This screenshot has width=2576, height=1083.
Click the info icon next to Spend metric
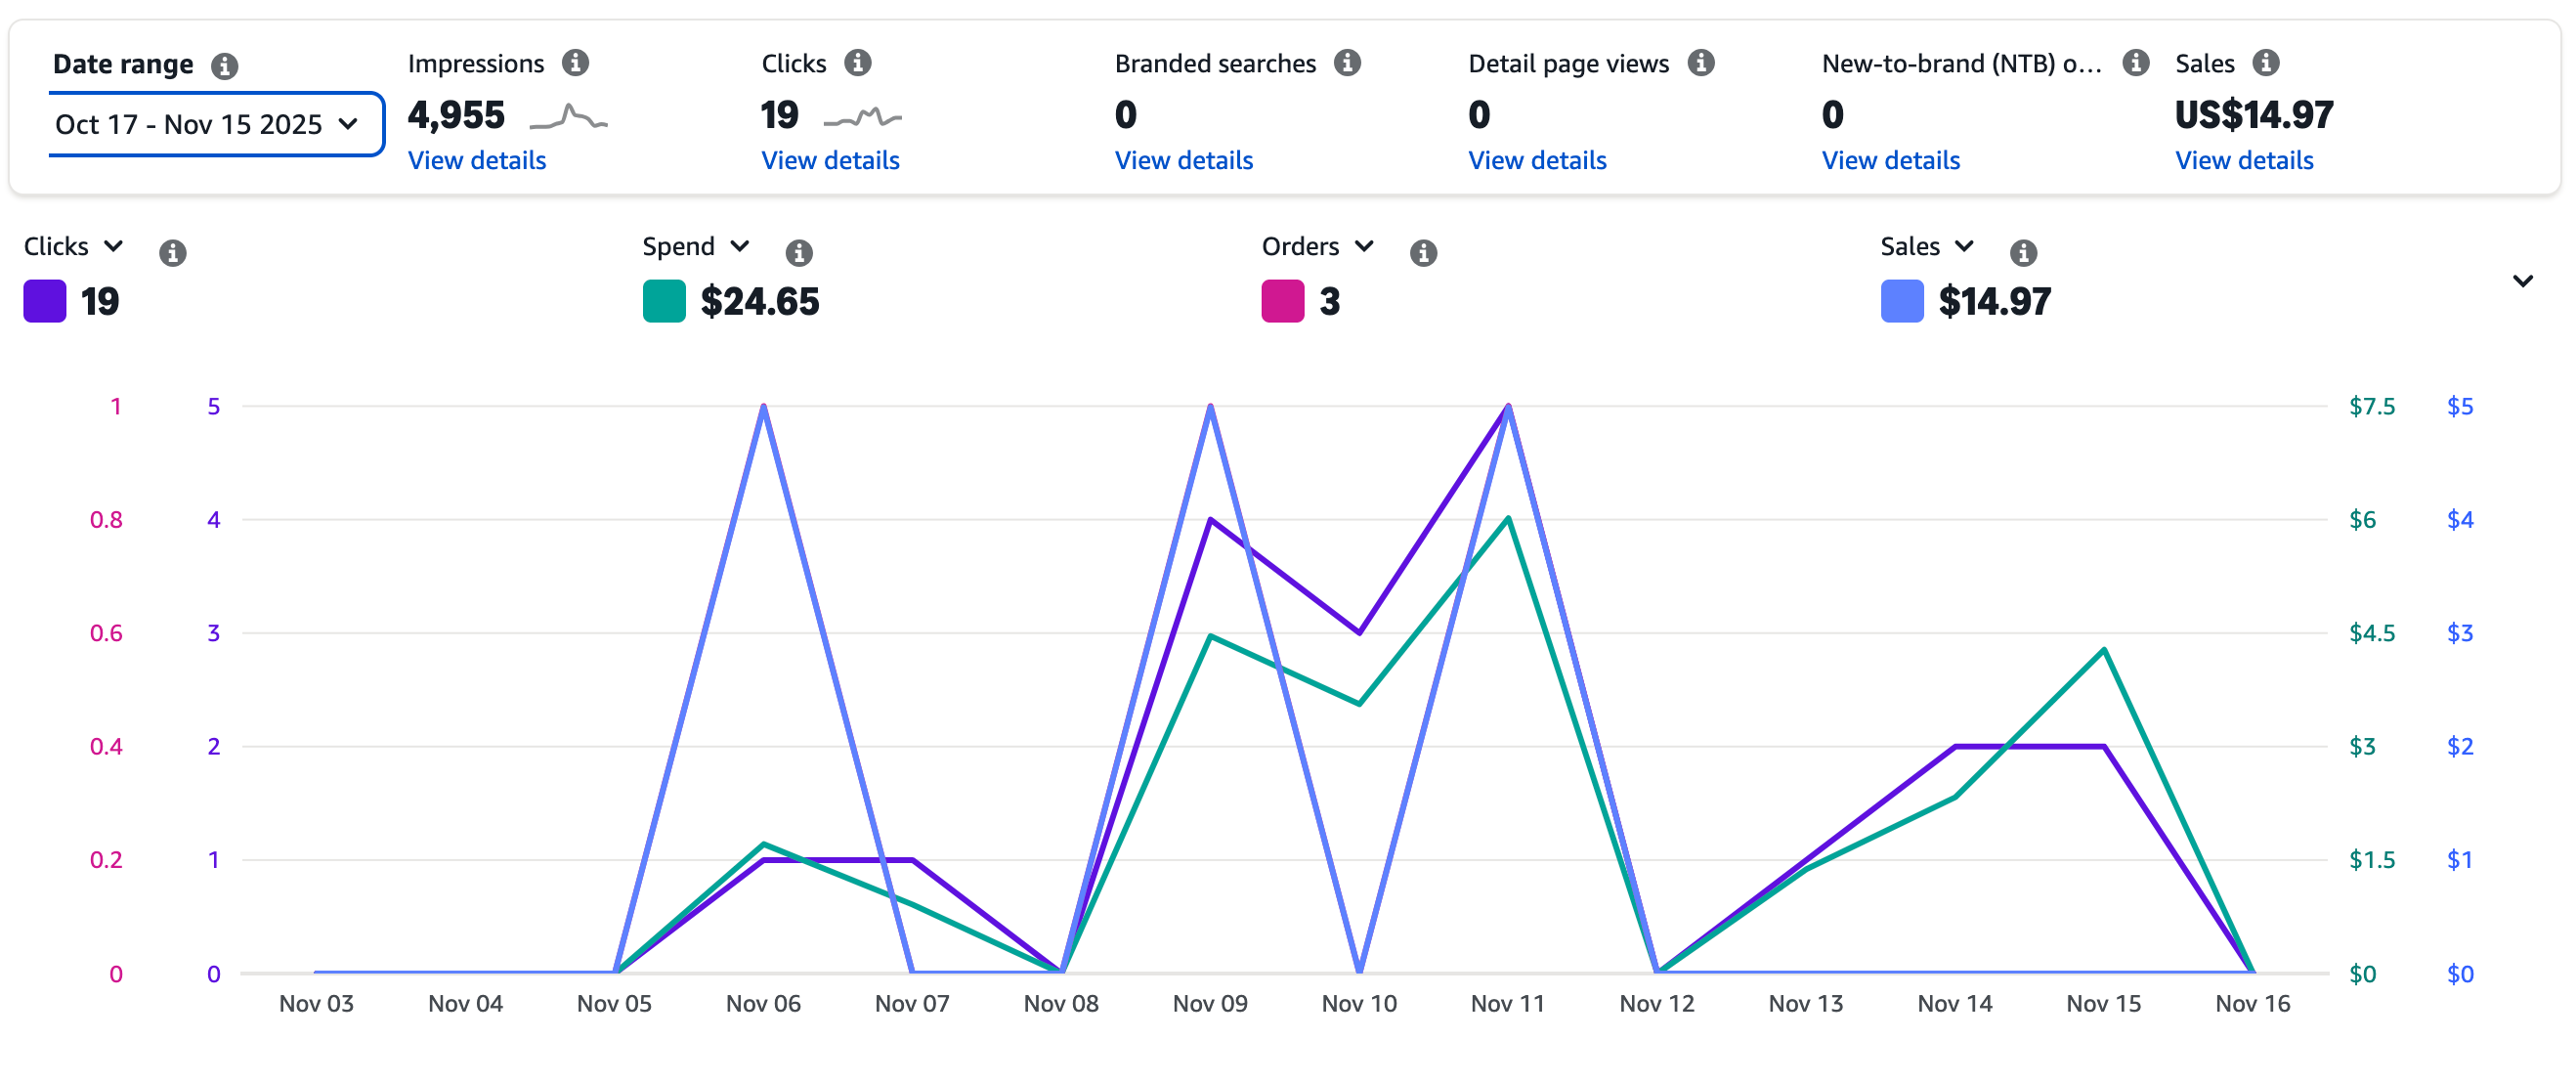[798, 252]
